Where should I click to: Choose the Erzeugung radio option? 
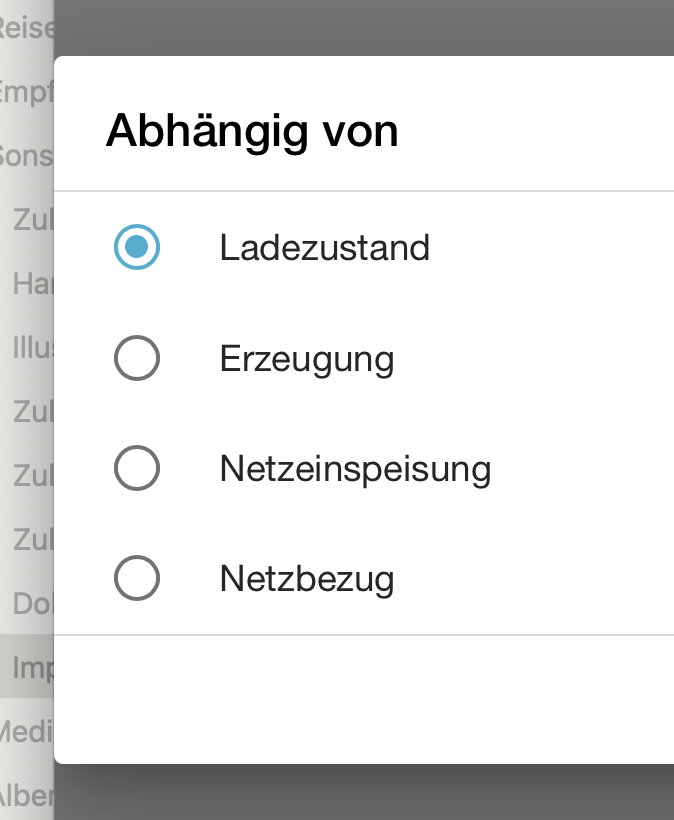click(137, 358)
